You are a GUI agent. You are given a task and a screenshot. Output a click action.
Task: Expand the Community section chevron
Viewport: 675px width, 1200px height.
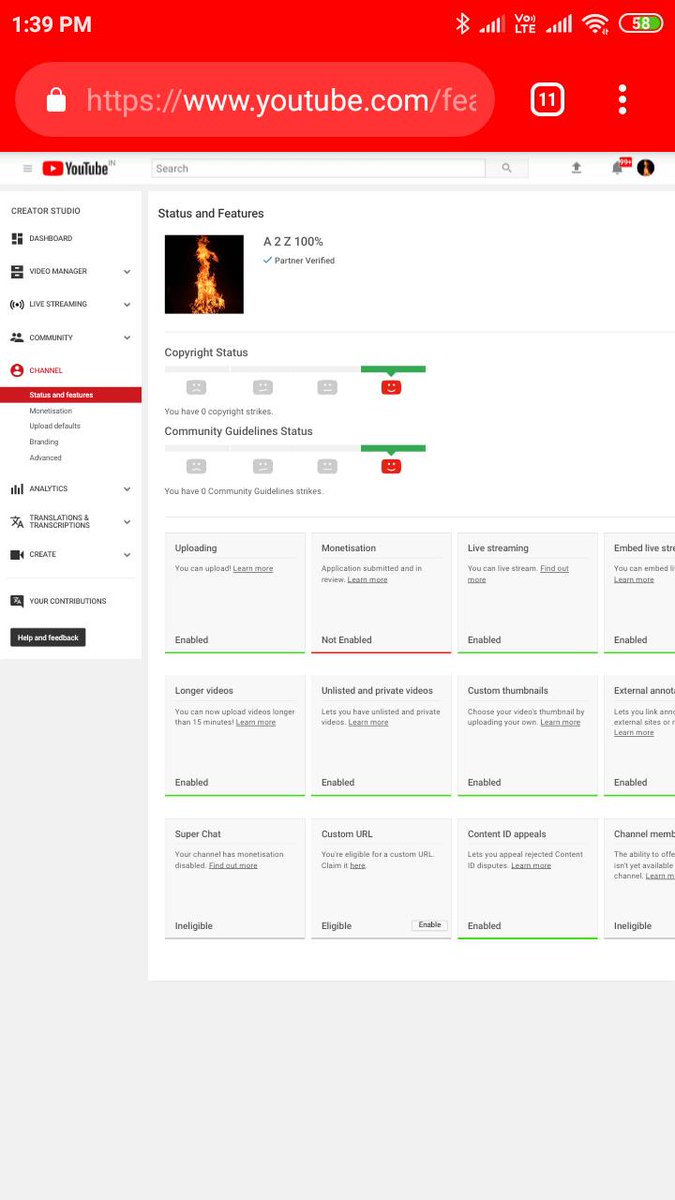click(127, 338)
